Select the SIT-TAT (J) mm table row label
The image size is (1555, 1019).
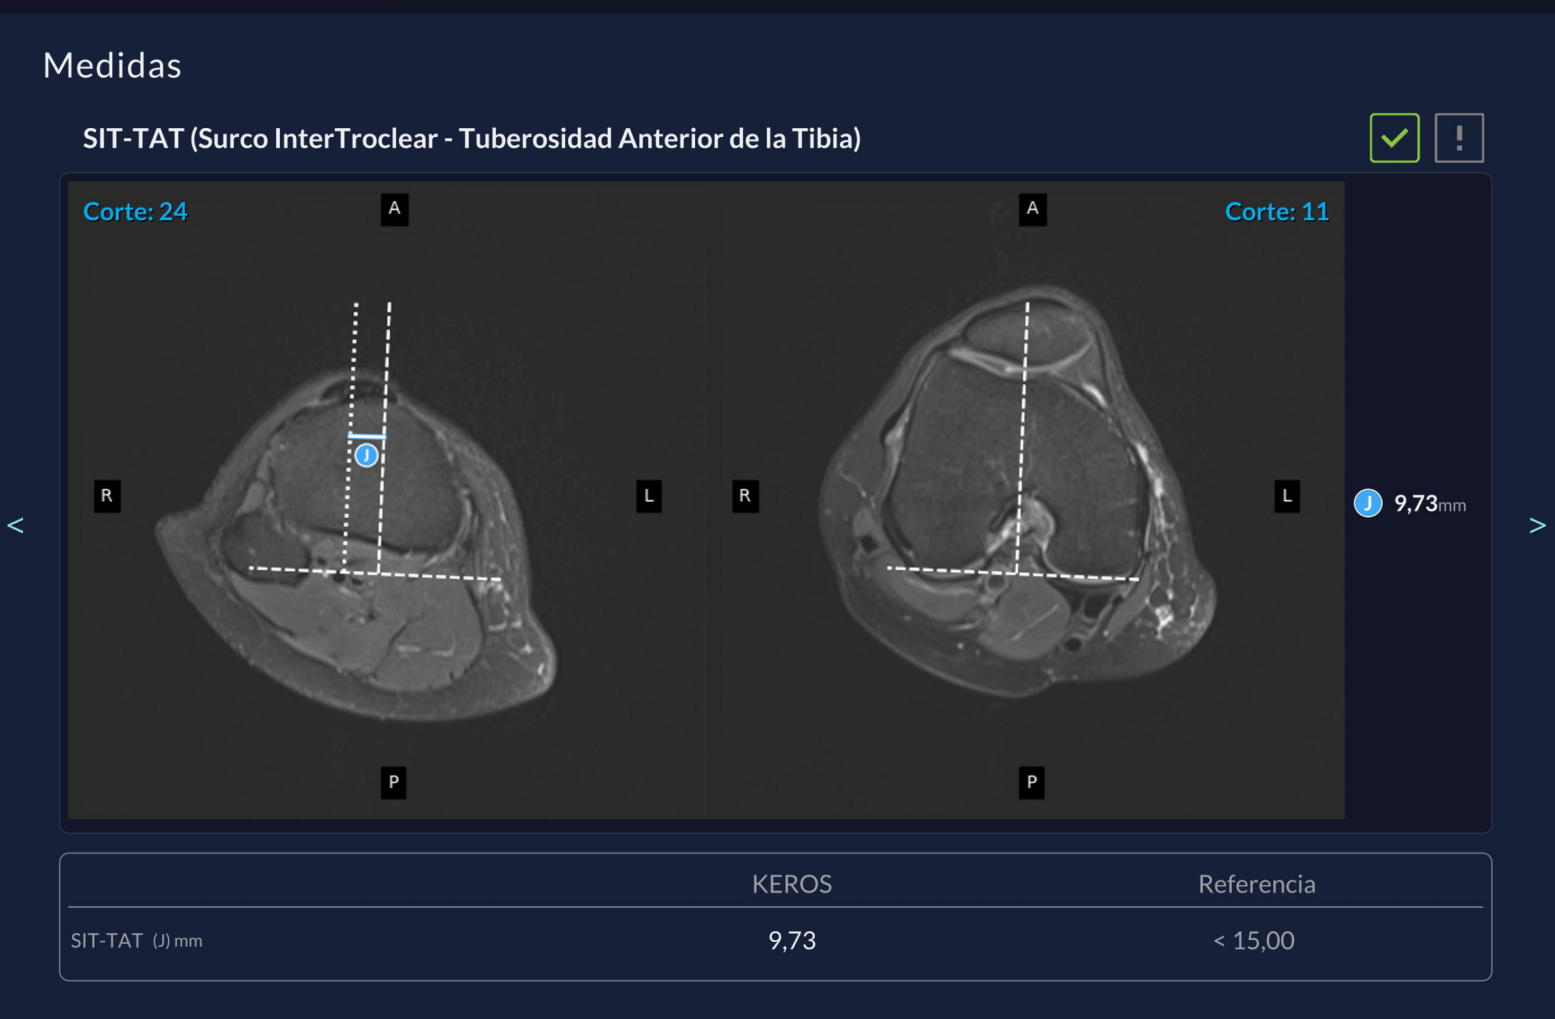tap(137, 941)
